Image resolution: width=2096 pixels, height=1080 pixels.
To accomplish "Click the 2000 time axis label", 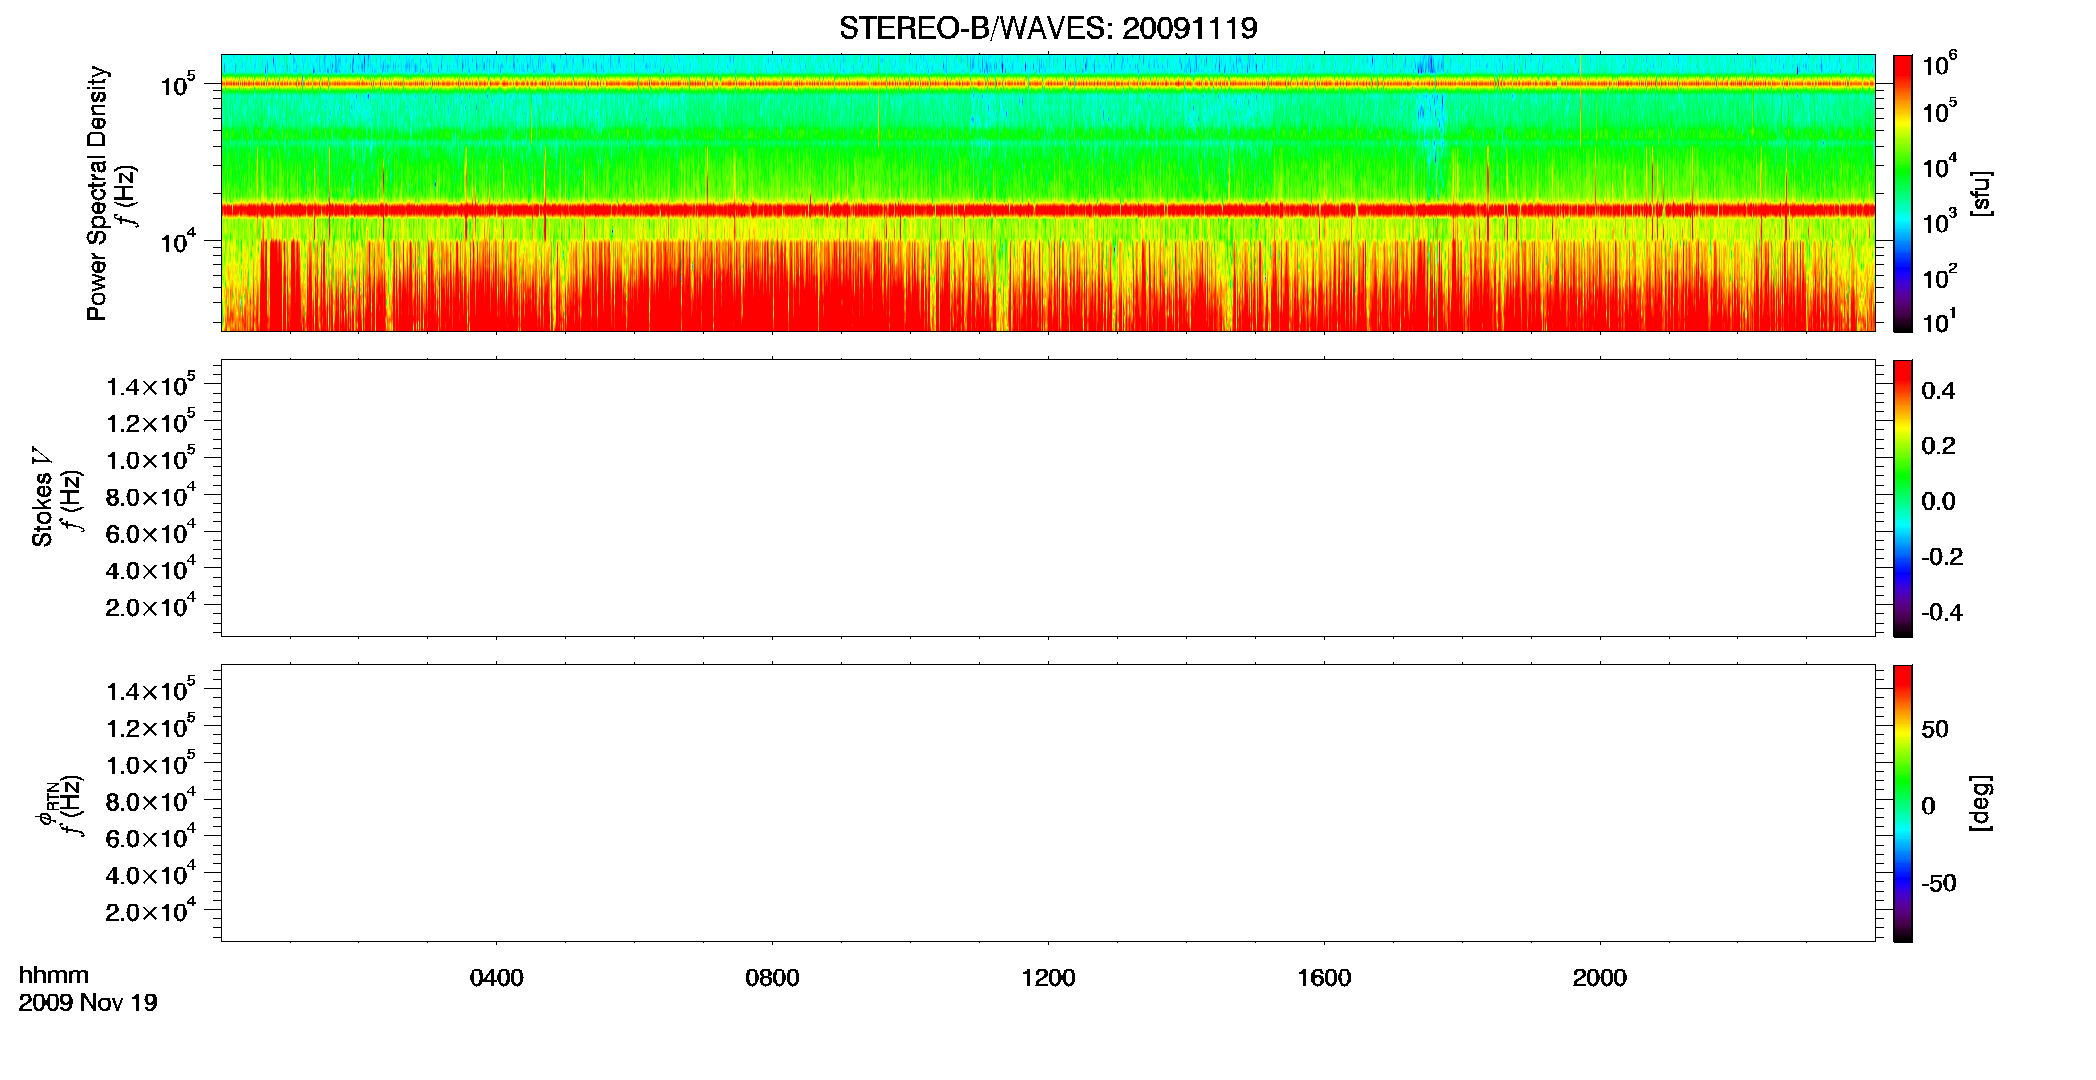I will (x=1600, y=978).
